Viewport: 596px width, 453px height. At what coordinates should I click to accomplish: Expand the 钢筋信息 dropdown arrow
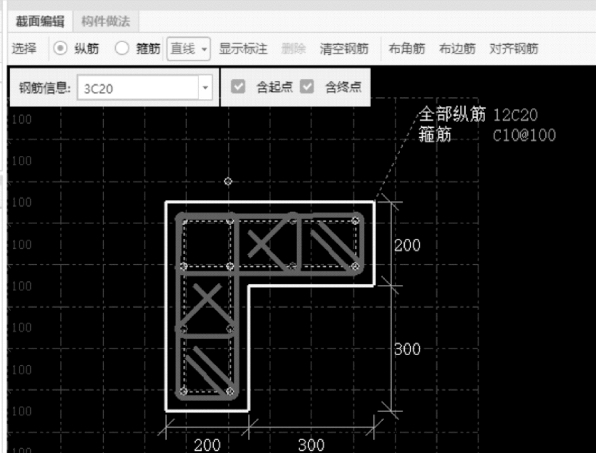point(205,88)
